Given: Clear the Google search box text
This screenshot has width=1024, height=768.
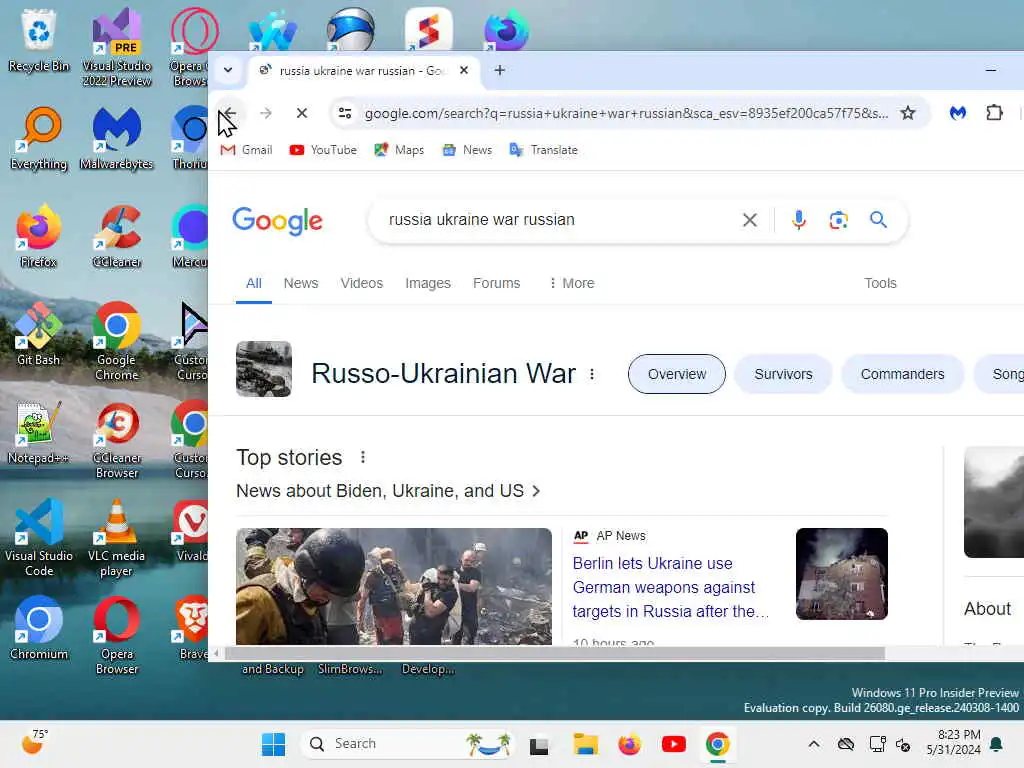Looking at the screenshot, I should [x=750, y=220].
